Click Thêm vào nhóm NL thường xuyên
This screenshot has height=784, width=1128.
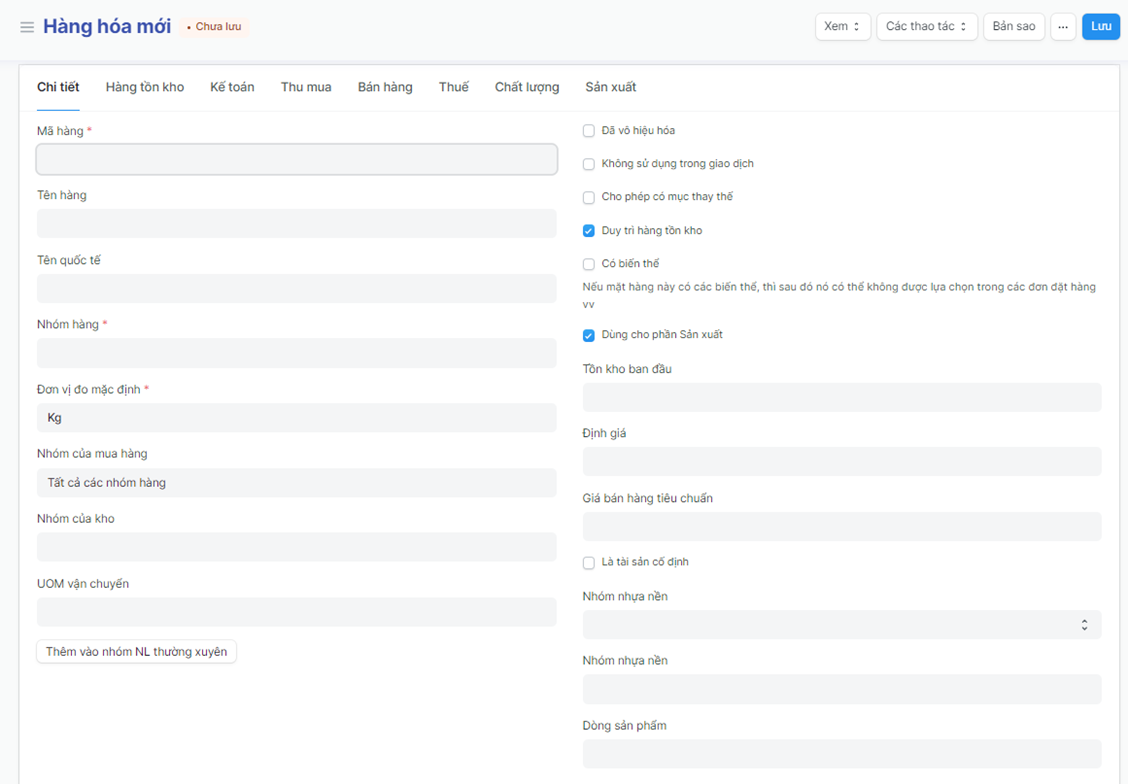tap(137, 652)
